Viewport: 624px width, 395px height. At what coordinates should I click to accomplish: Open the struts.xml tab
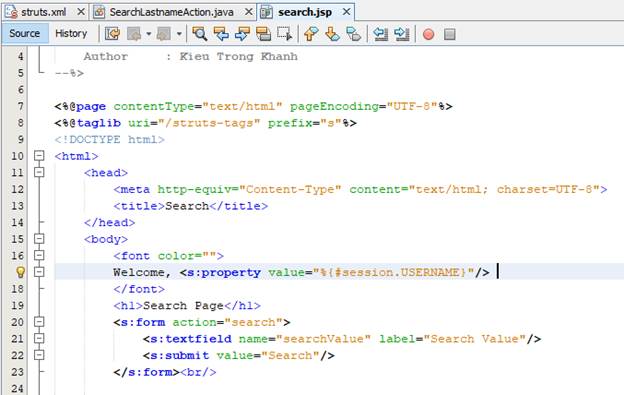44,12
